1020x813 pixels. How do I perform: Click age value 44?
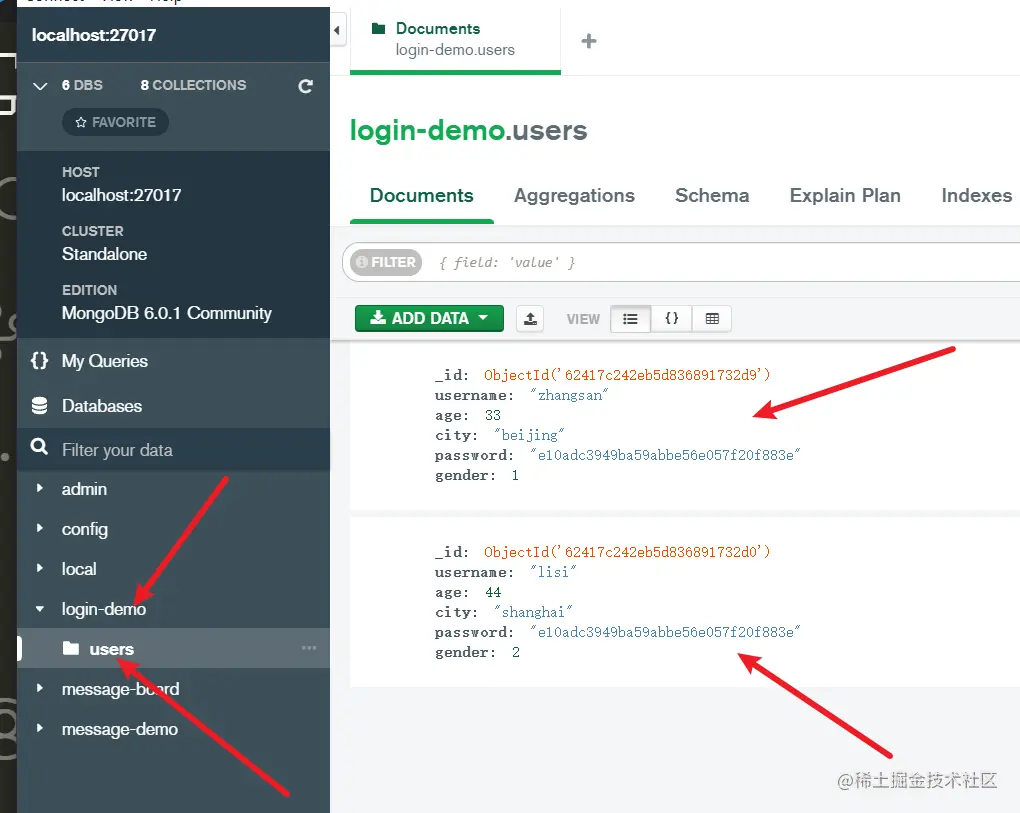493,593
